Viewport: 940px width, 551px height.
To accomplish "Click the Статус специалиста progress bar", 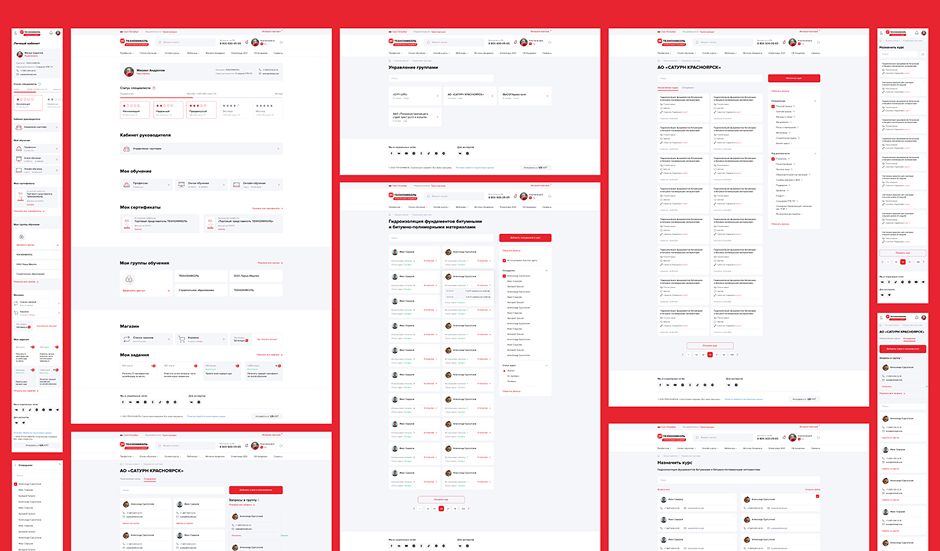I will [200, 95].
